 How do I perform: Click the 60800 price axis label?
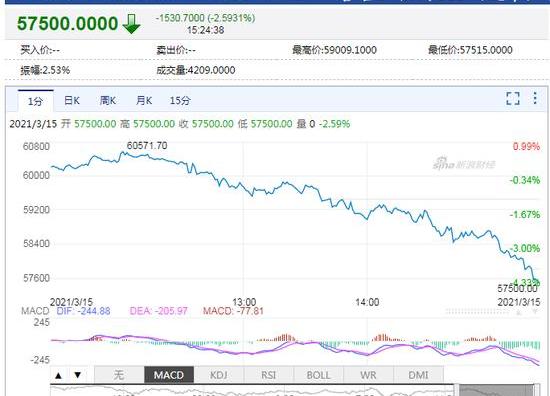click(x=36, y=146)
